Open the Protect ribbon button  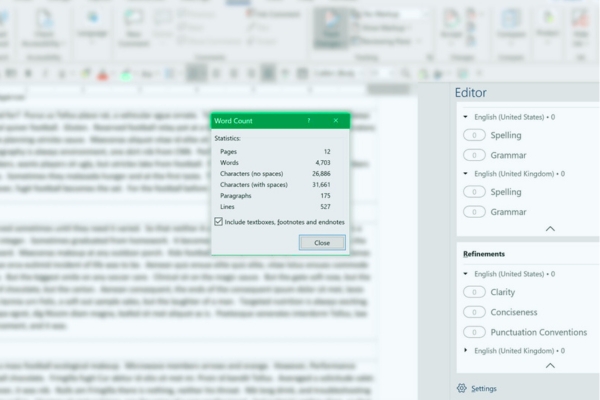coord(548,26)
